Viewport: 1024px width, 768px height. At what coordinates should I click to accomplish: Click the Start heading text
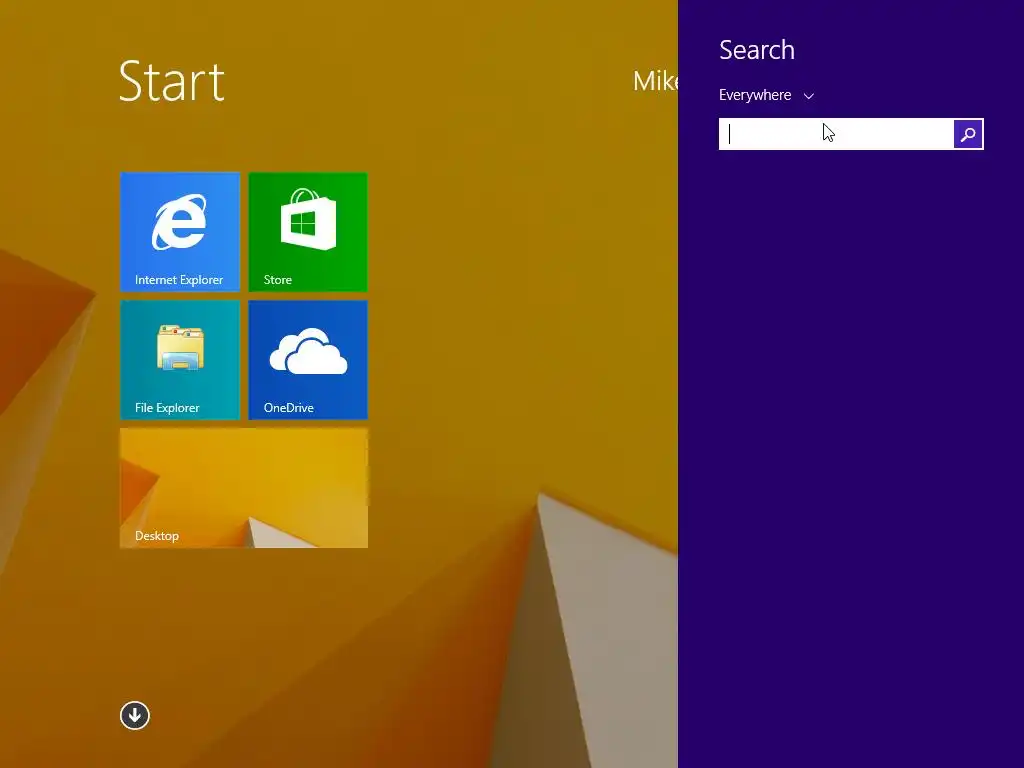(172, 82)
